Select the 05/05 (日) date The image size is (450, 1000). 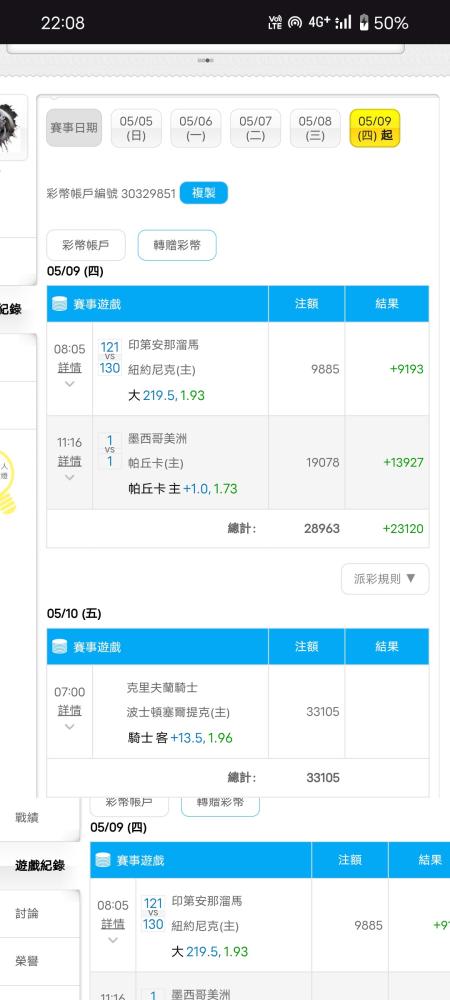pos(136,128)
